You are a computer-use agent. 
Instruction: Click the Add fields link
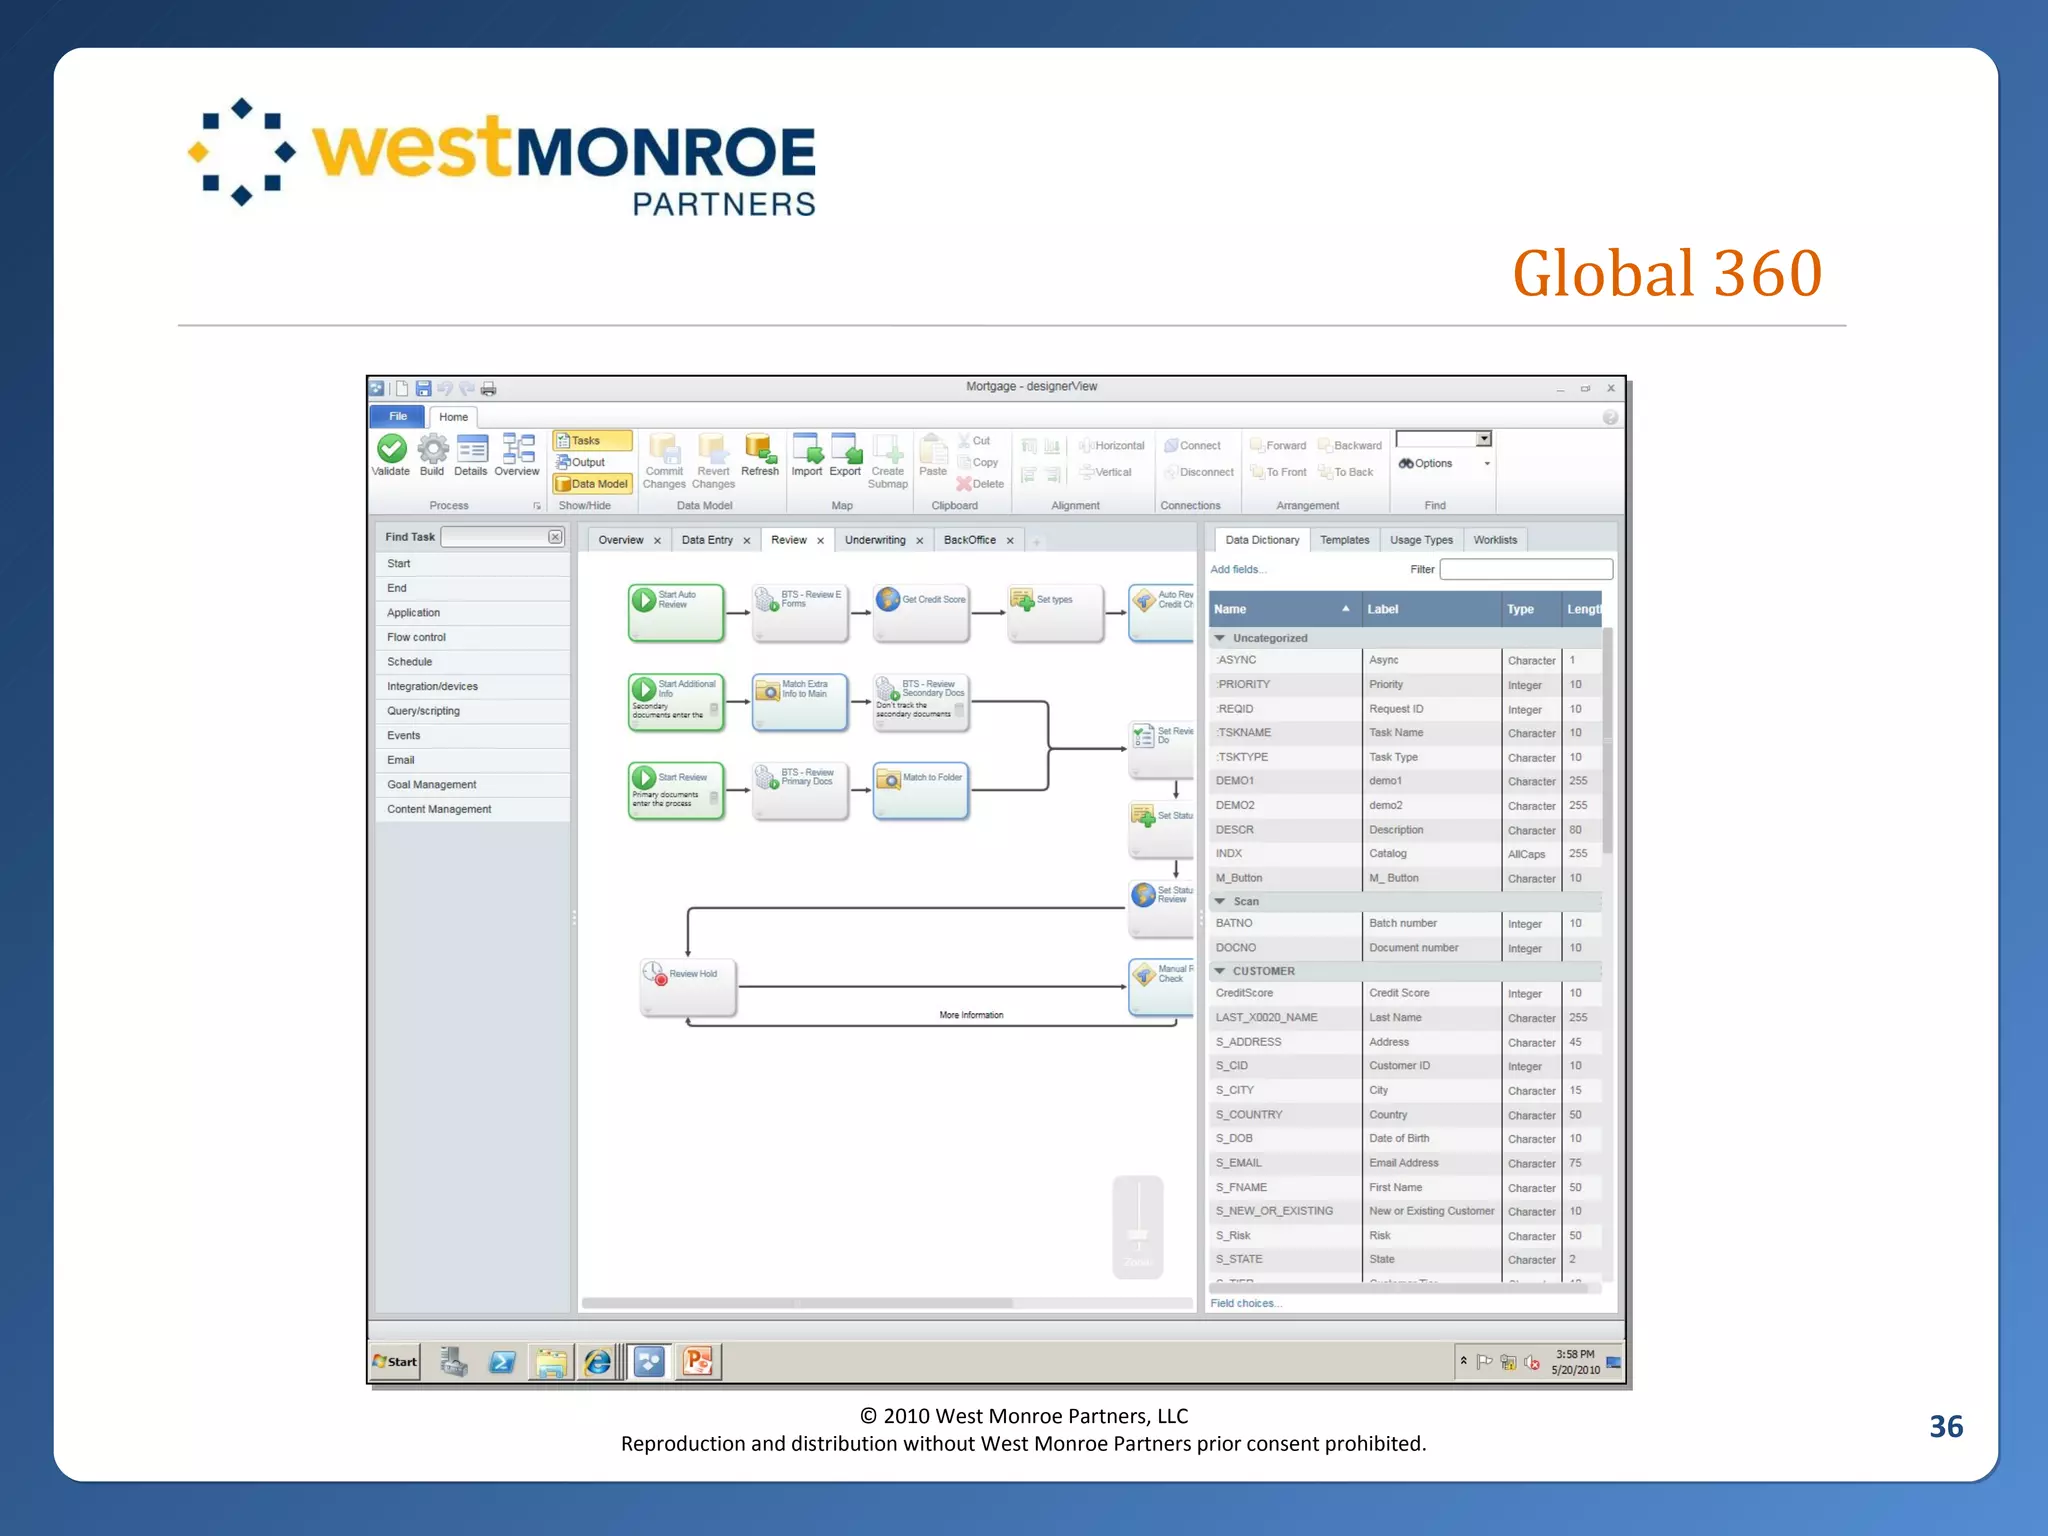click(1238, 569)
